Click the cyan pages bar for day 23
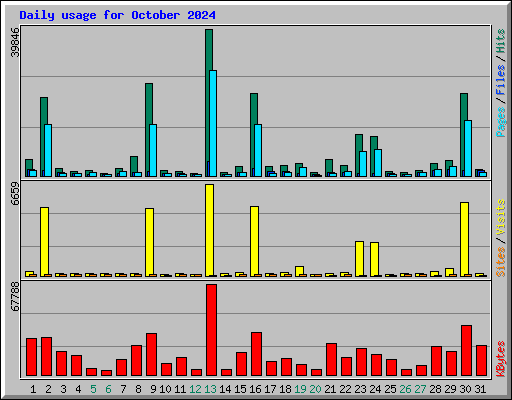This screenshot has height=400, width=512. (363, 164)
